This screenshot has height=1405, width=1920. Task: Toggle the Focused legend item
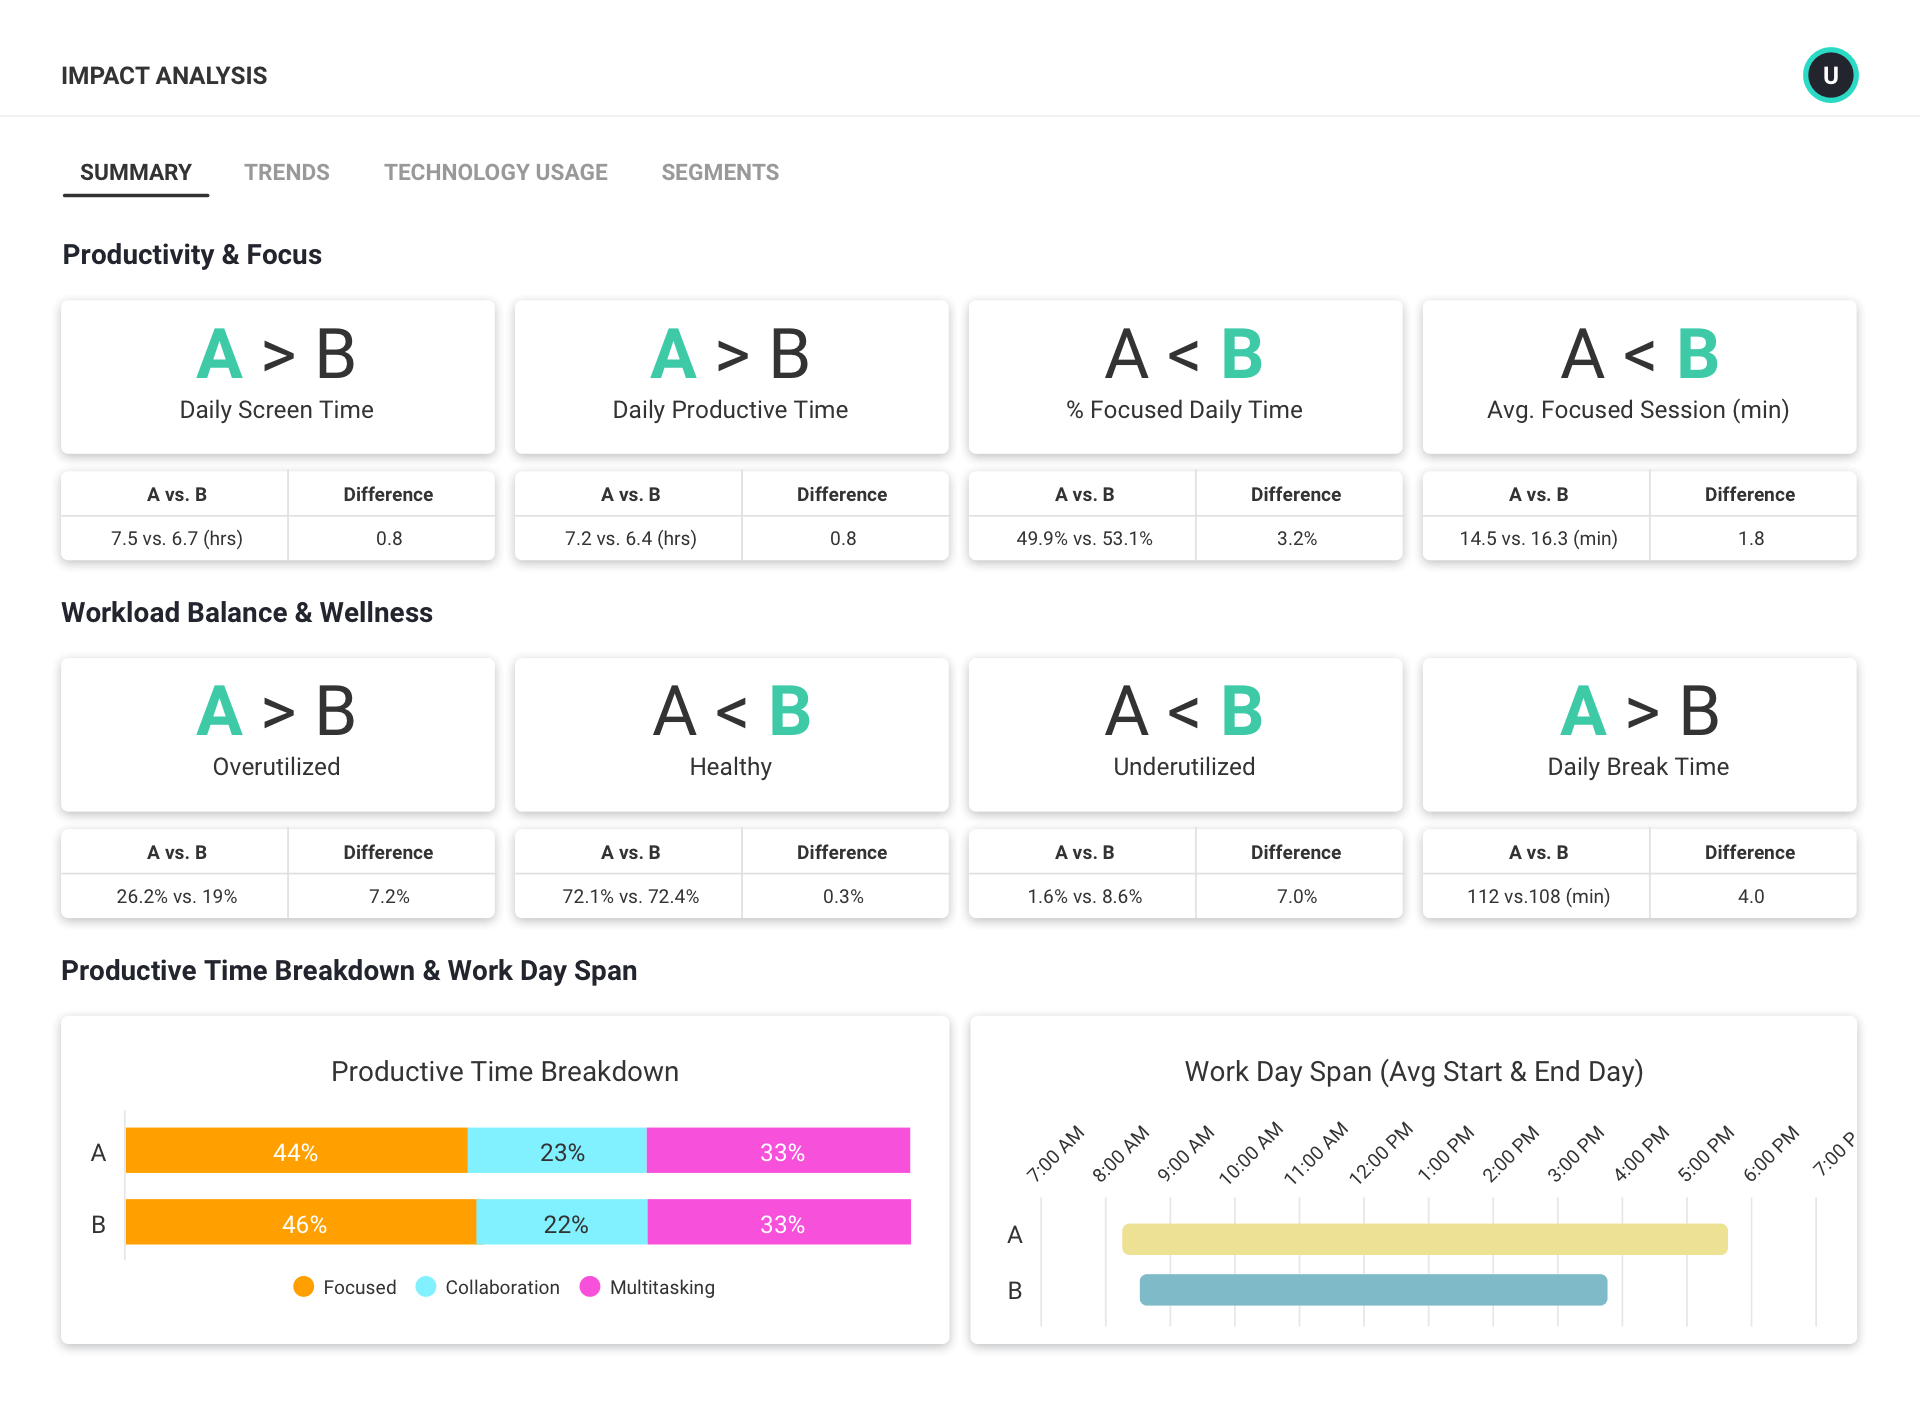[x=344, y=1287]
